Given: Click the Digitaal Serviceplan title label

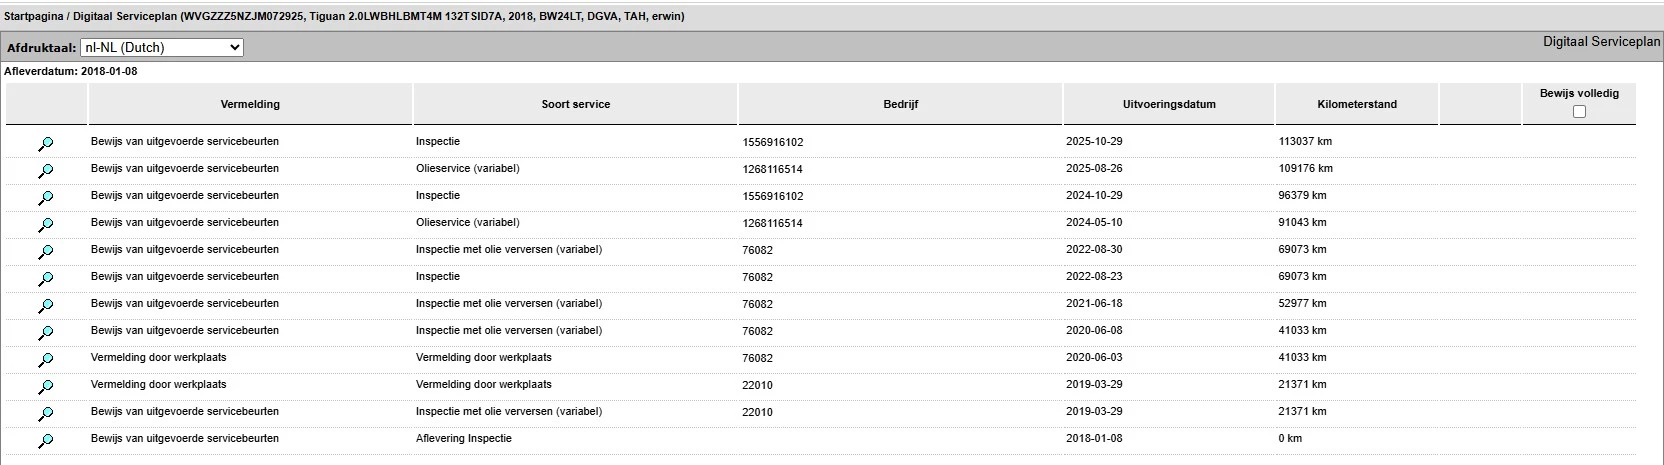Looking at the screenshot, I should pyautogui.click(x=1601, y=42).
